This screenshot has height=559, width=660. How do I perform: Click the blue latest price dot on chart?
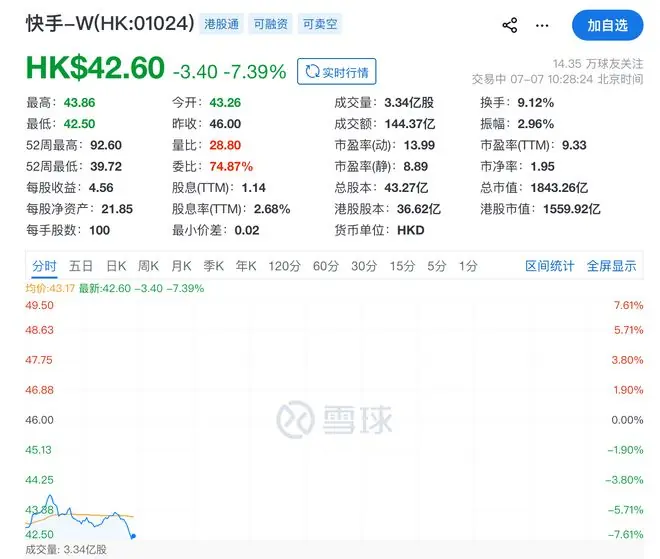[133, 536]
